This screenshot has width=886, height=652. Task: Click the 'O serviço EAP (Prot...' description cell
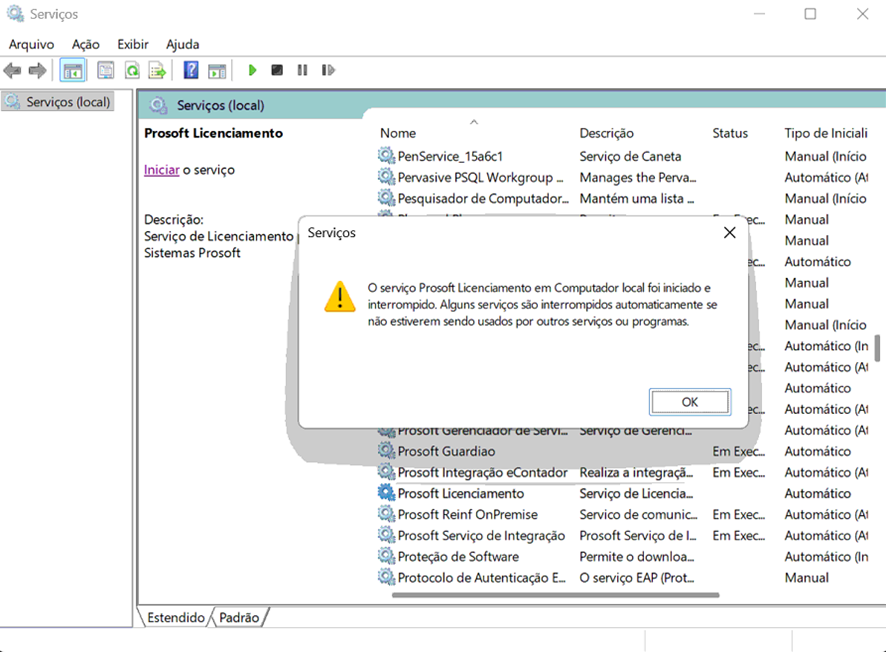(x=636, y=577)
